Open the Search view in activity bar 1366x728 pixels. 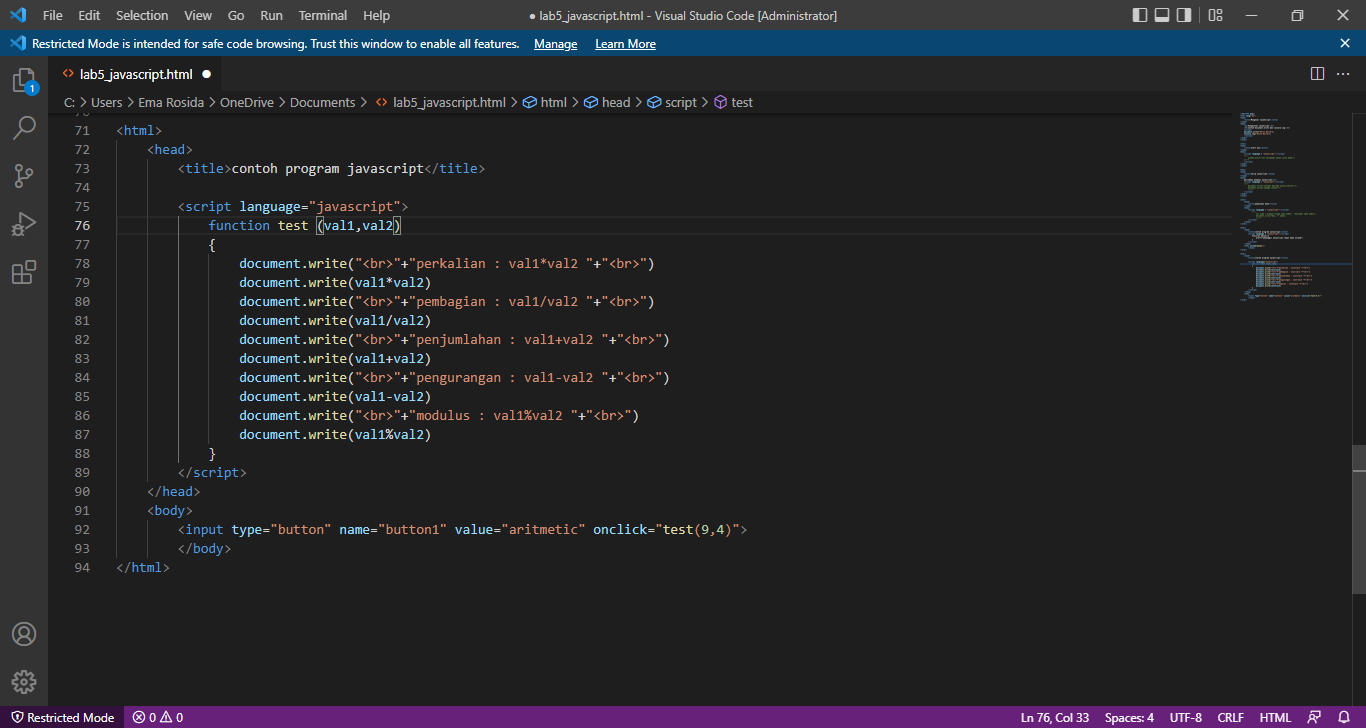[x=24, y=128]
